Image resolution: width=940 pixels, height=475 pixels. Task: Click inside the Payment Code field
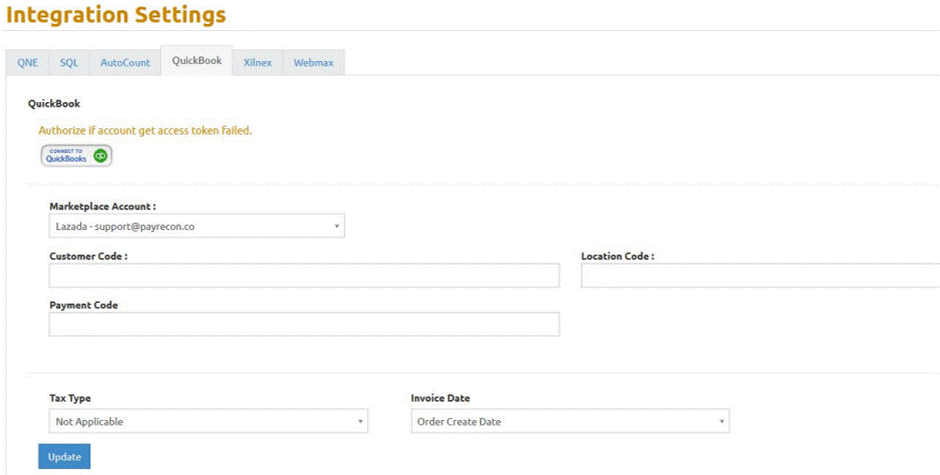(x=305, y=324)
